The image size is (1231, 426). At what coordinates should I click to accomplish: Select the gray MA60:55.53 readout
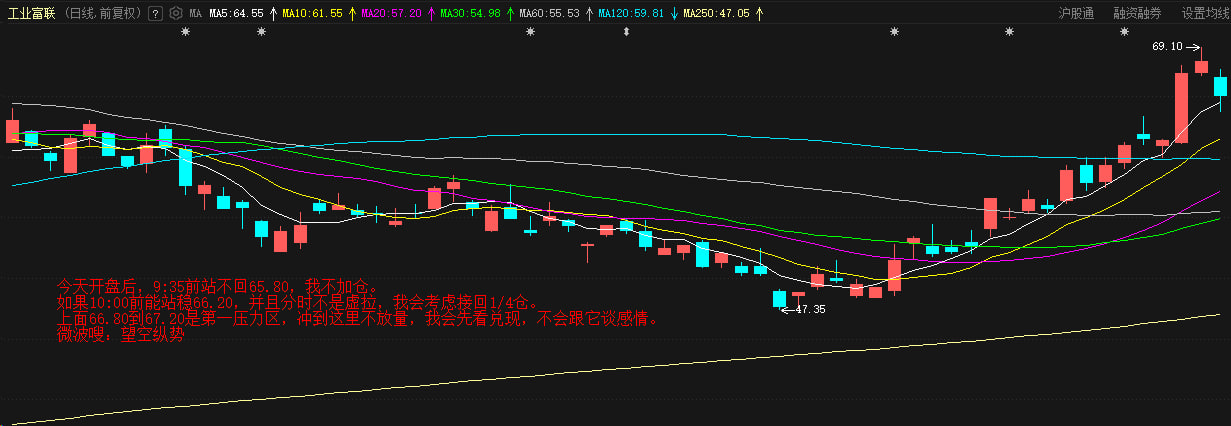point(549,14)
